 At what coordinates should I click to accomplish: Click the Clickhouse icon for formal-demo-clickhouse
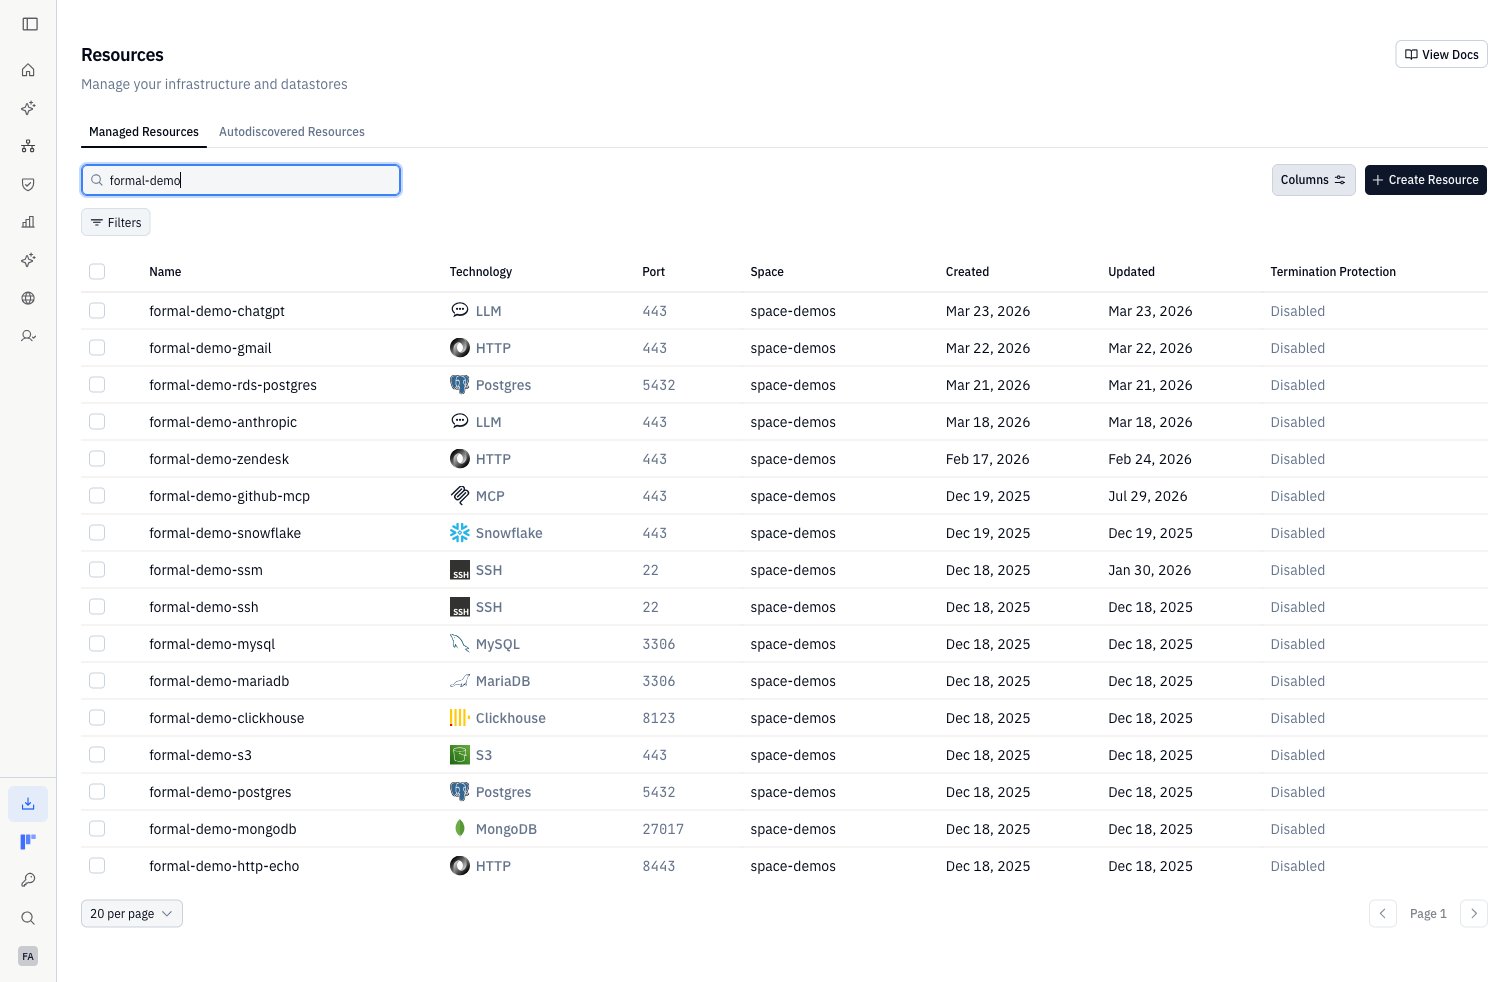pyautogui.click(x=460, y=718)
